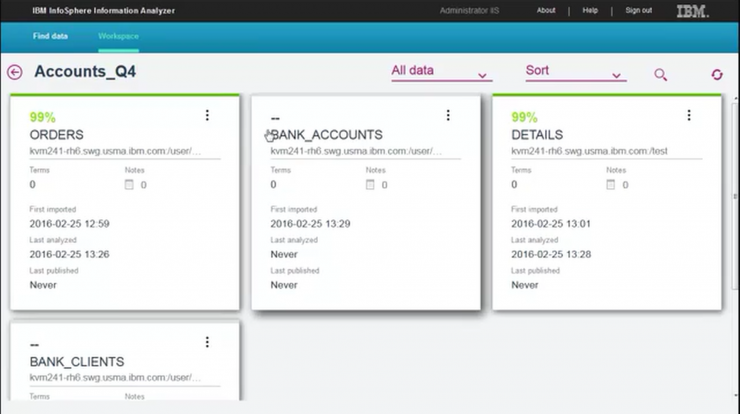Viewport: 740px width, 414px height.
Task: Click the date 2016-02-25 13:01
Action: click(551, 224)
